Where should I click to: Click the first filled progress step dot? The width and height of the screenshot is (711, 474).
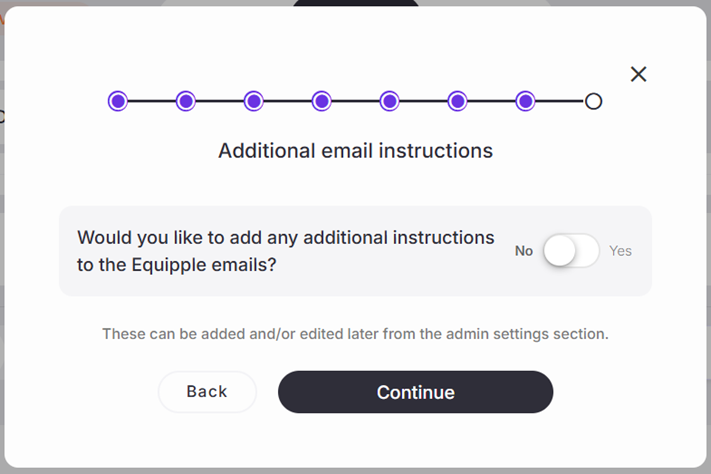[118, 101]
